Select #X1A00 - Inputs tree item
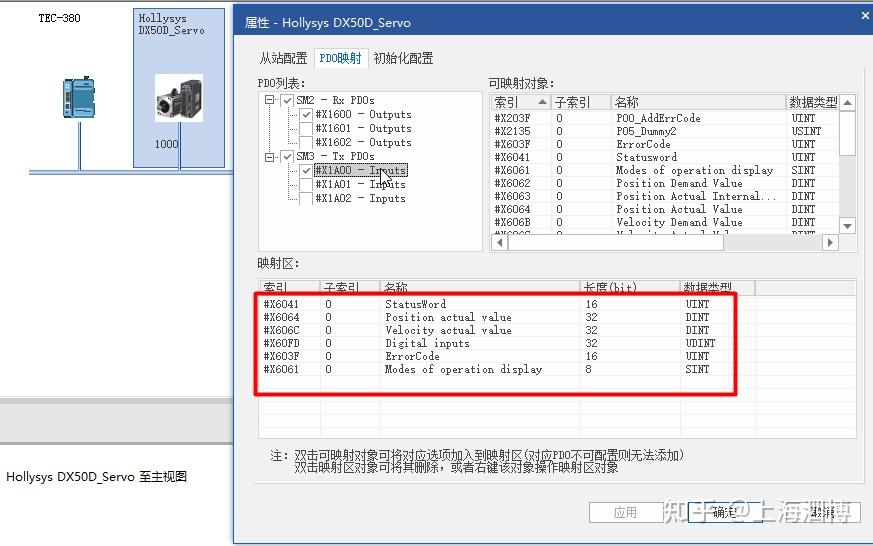This screenshot has width=873, height=546. pyautogui.click(x=361, y=170)
